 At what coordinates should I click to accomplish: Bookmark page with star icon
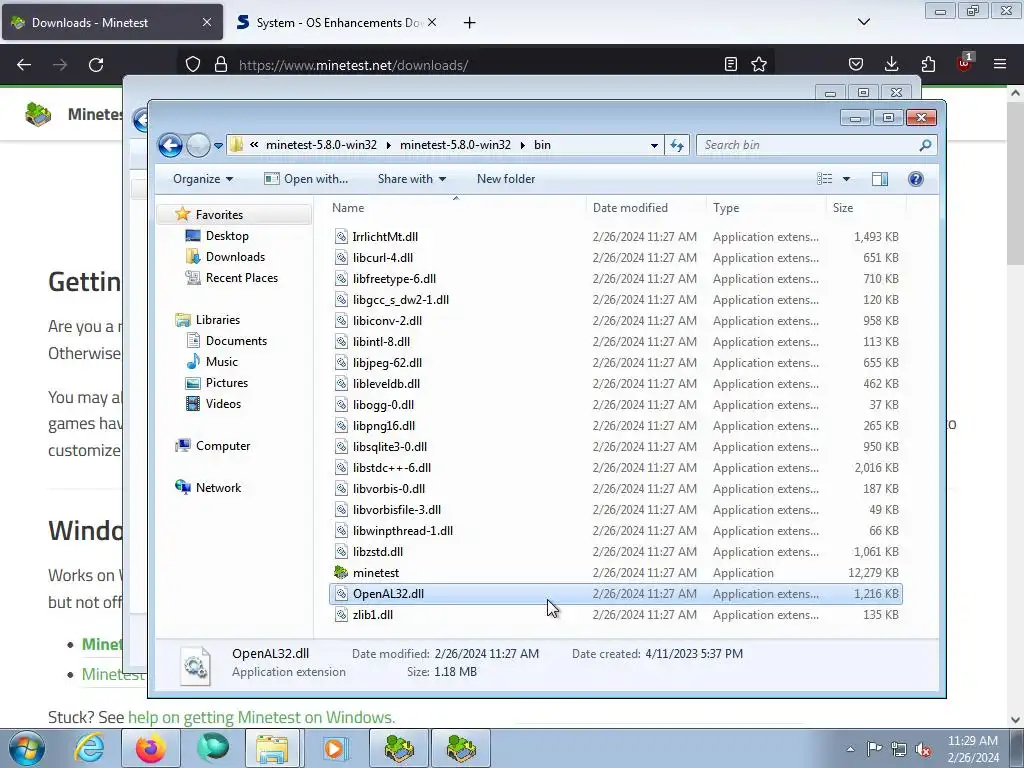point(759,65)
